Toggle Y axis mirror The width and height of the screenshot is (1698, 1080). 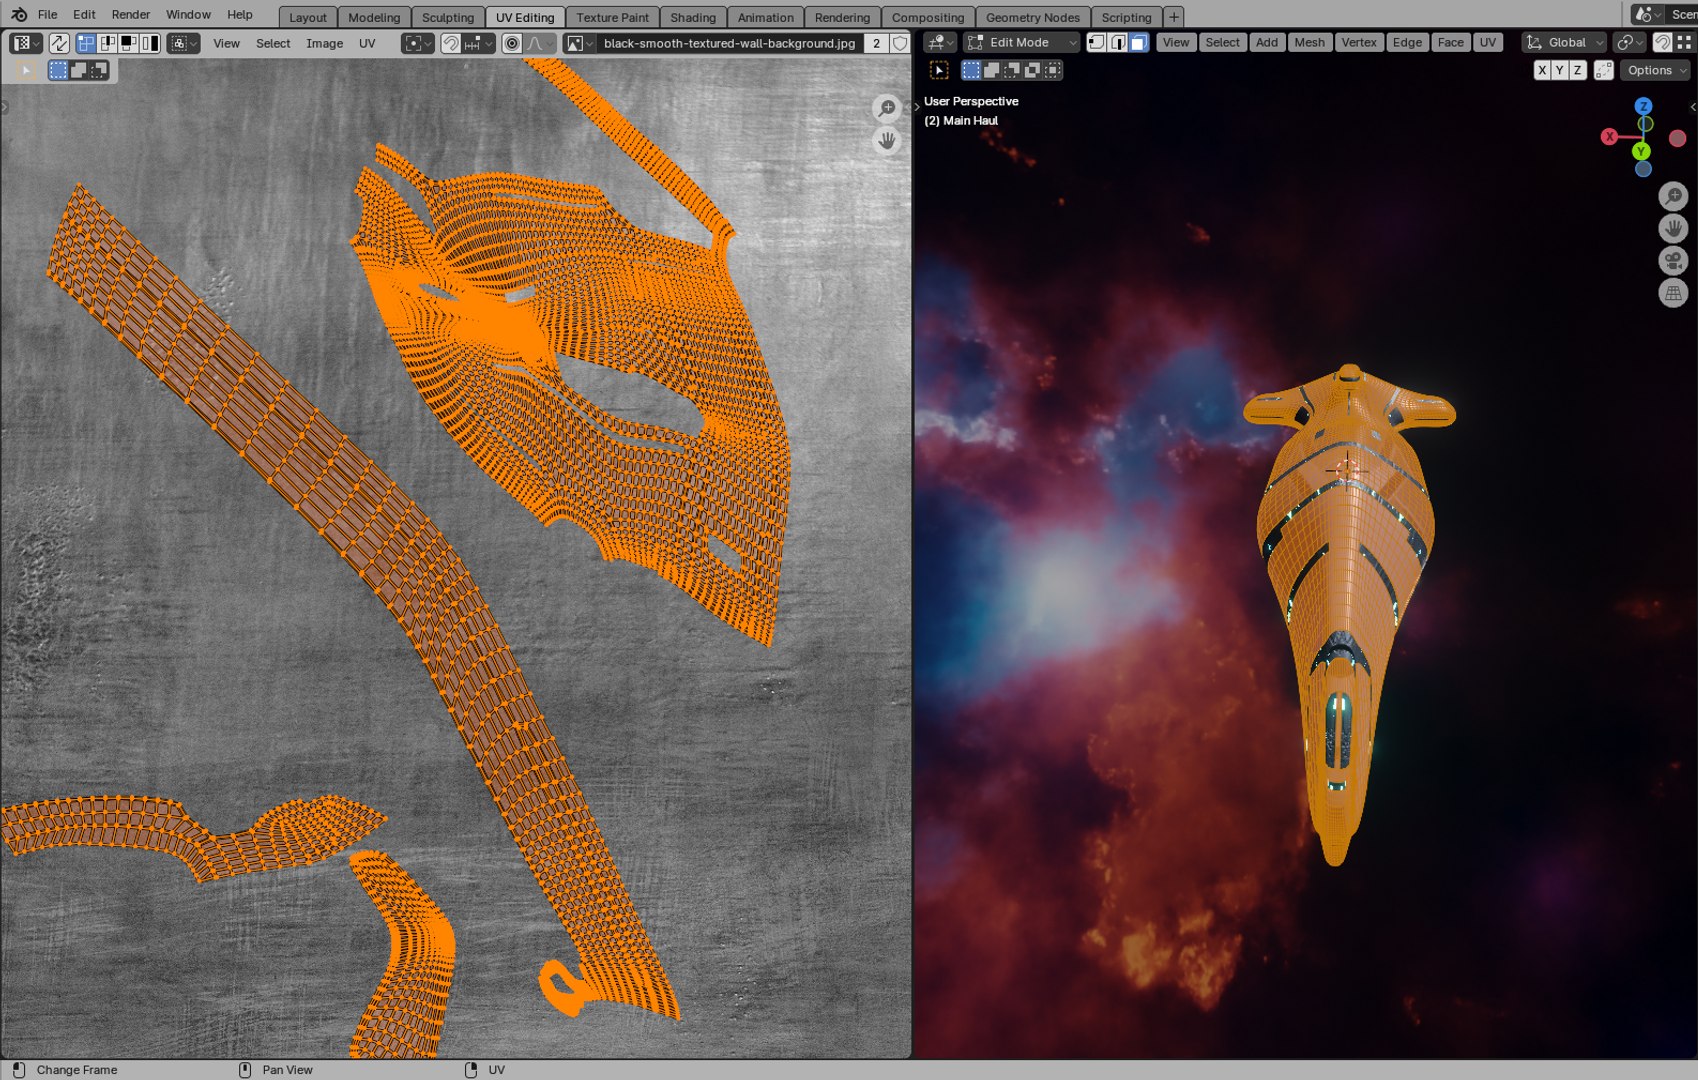(x=1560, y=70)
